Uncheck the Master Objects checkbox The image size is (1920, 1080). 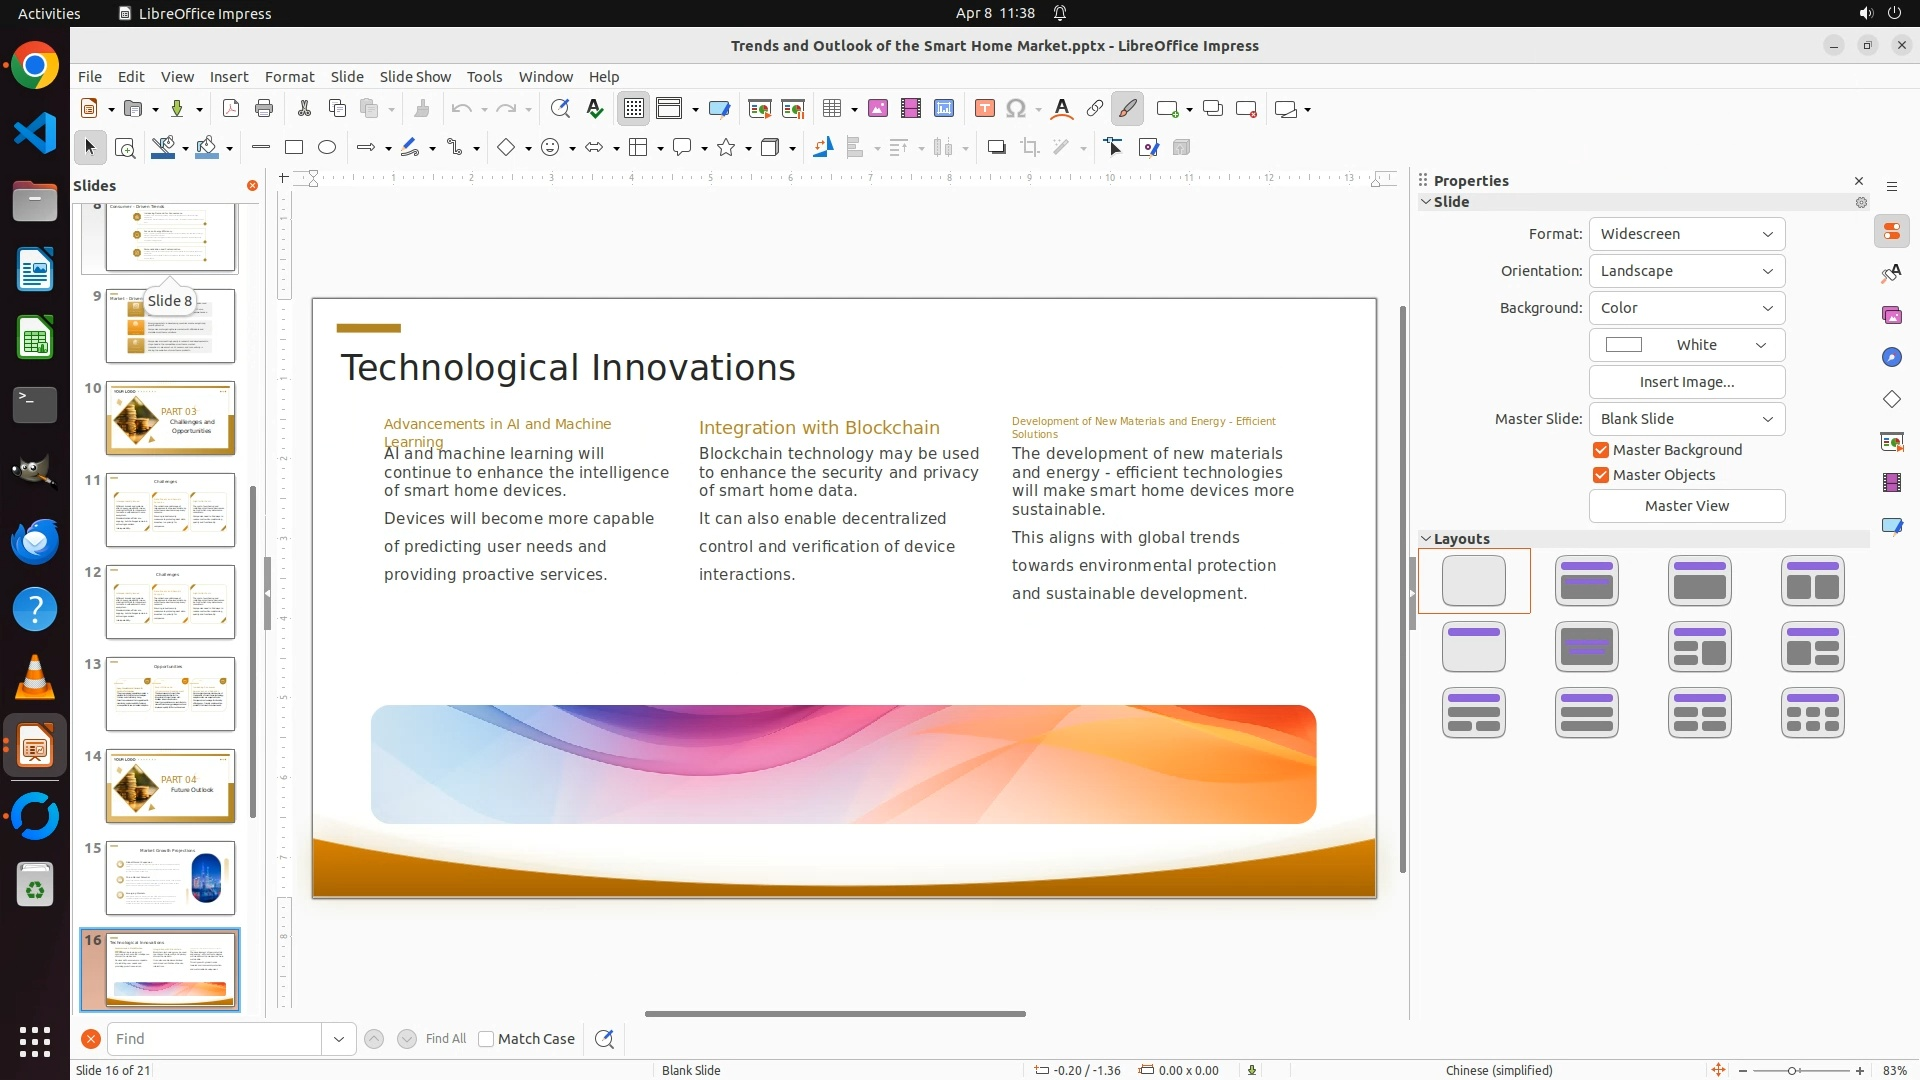point(1601,475)
